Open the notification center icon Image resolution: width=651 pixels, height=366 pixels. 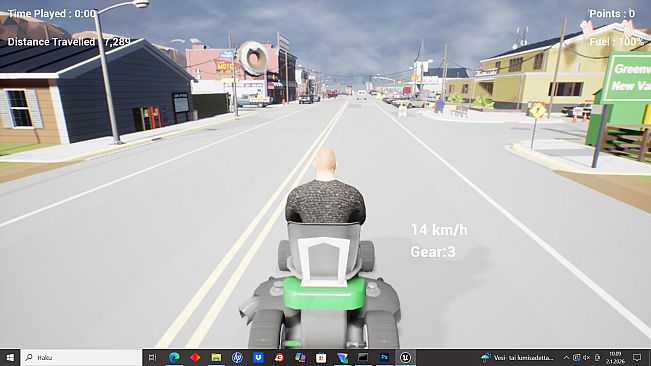click(x=637, y=357)
